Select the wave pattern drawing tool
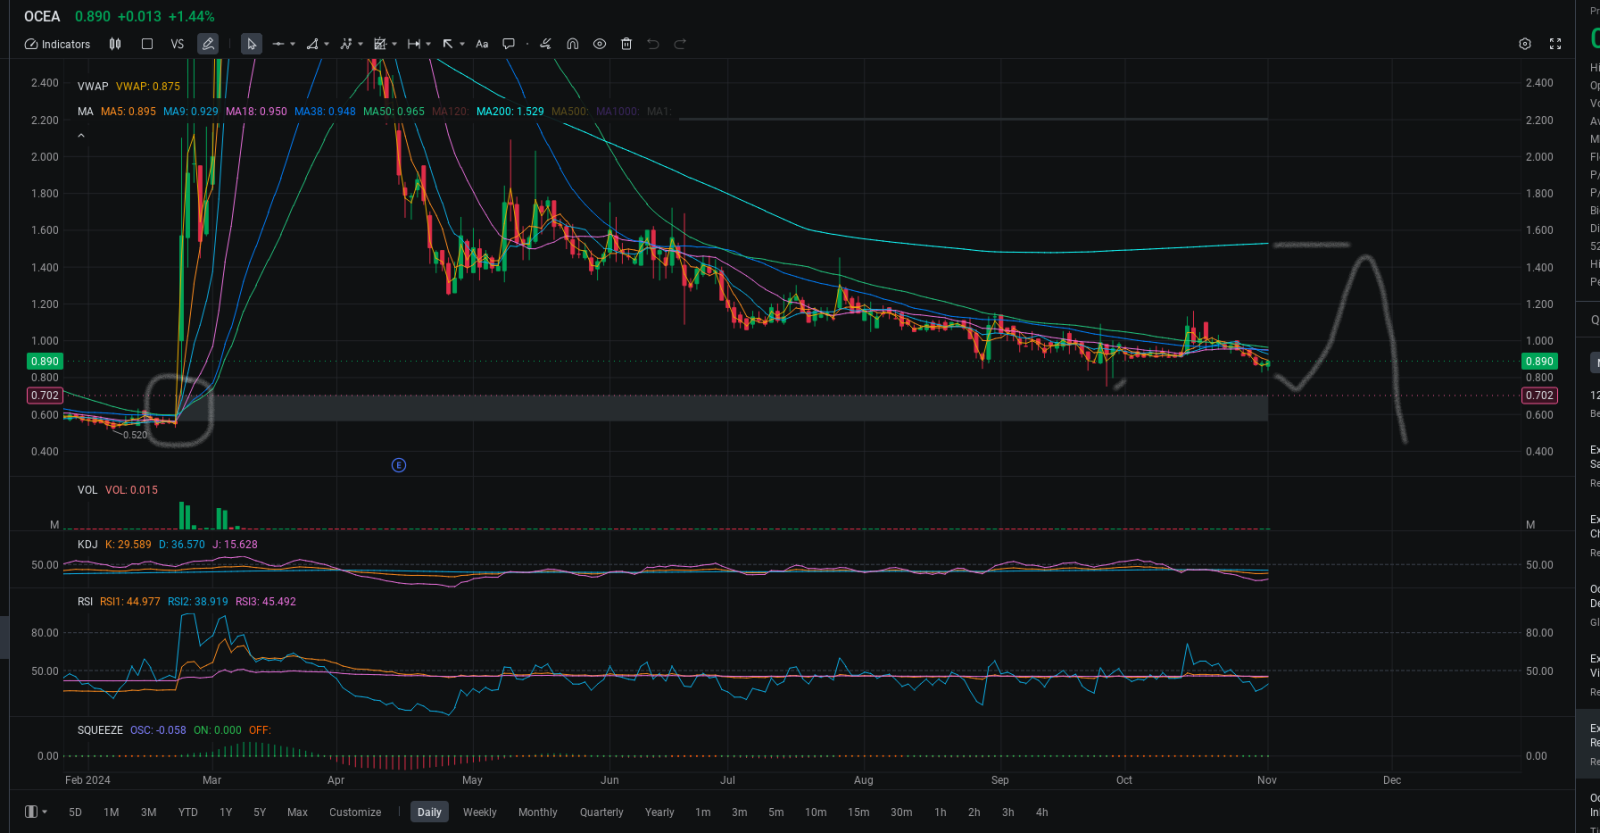 pos(346,44)
